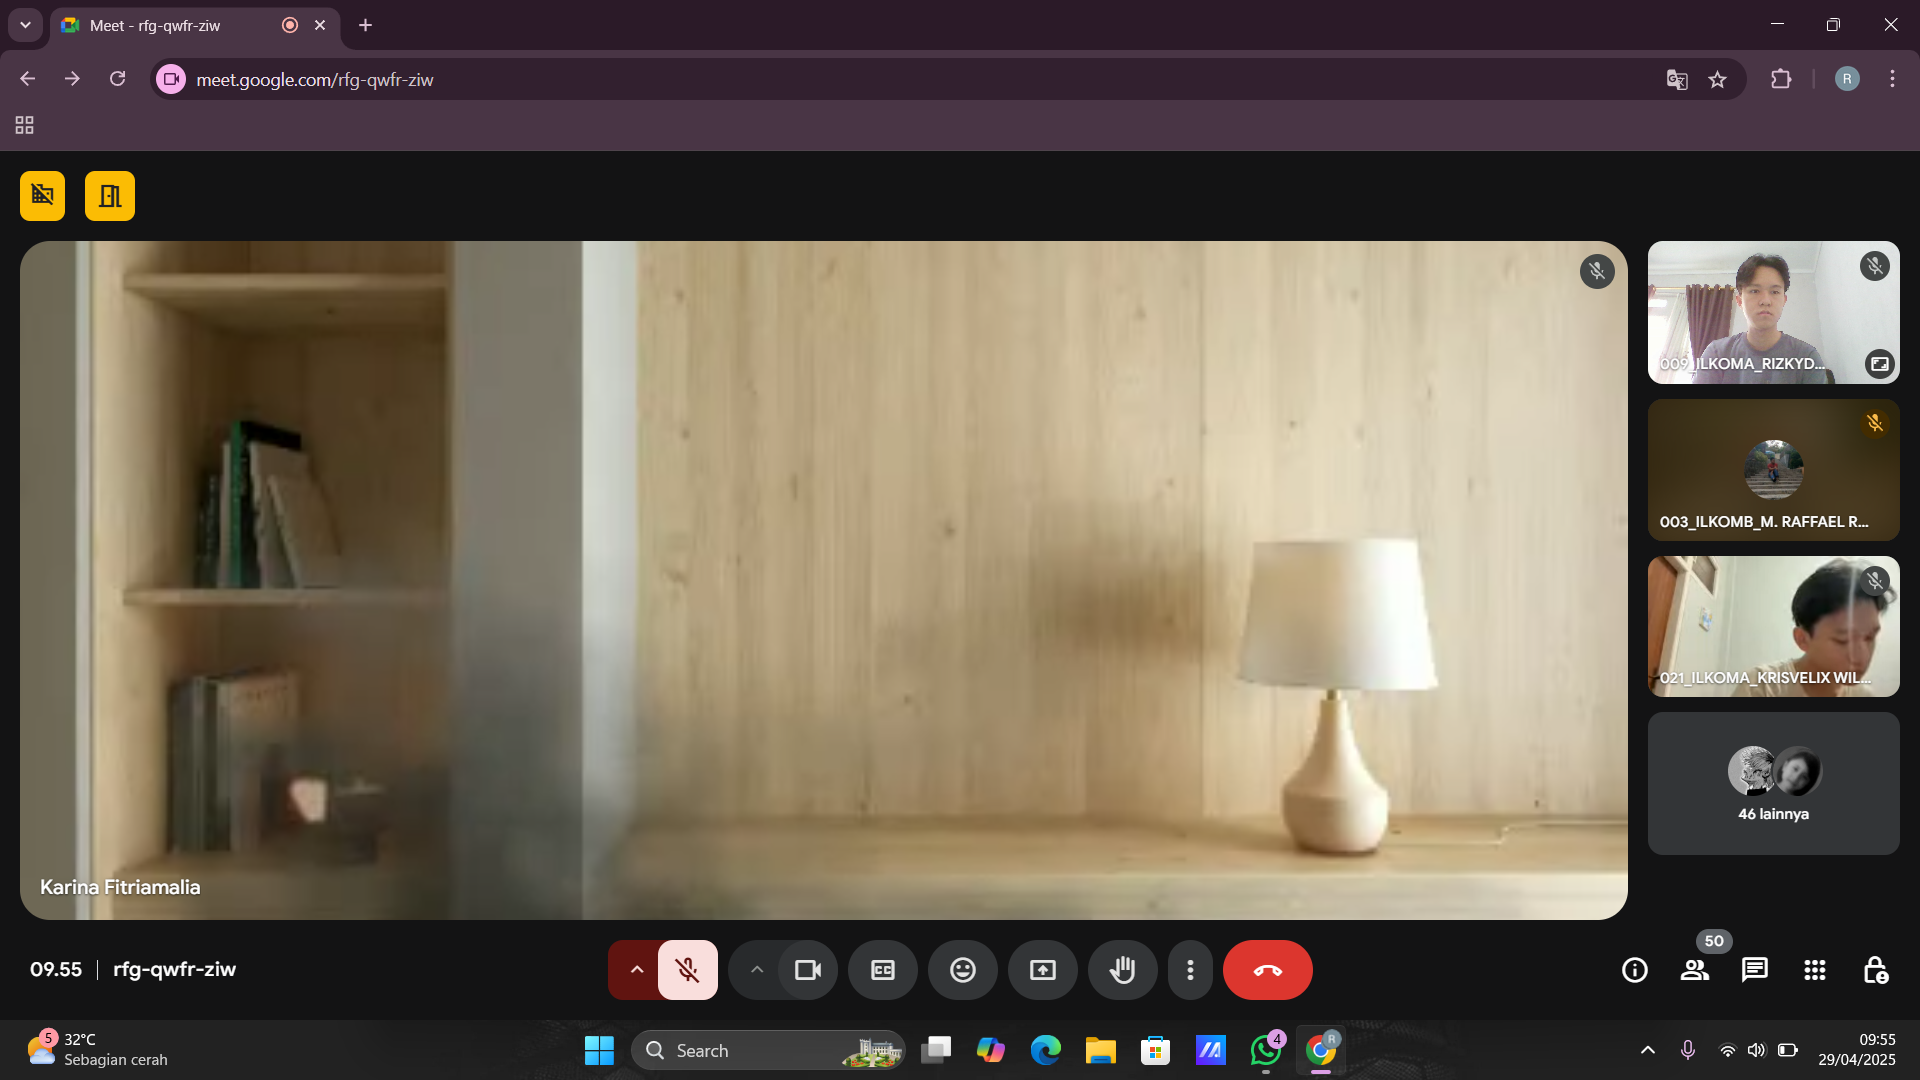
Task: Open WhatsApp from the taskbar
Action: pos(1265,1051)
